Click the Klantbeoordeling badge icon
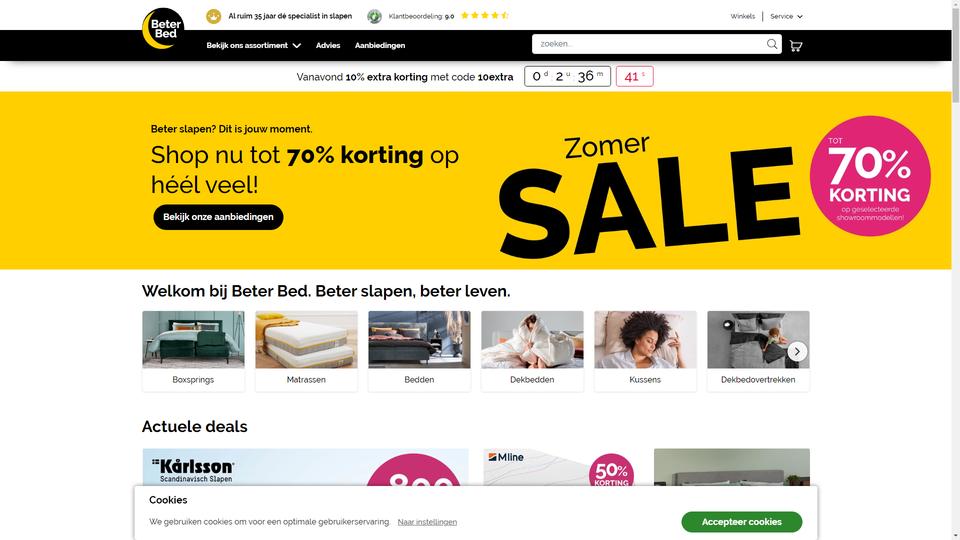 374,17
